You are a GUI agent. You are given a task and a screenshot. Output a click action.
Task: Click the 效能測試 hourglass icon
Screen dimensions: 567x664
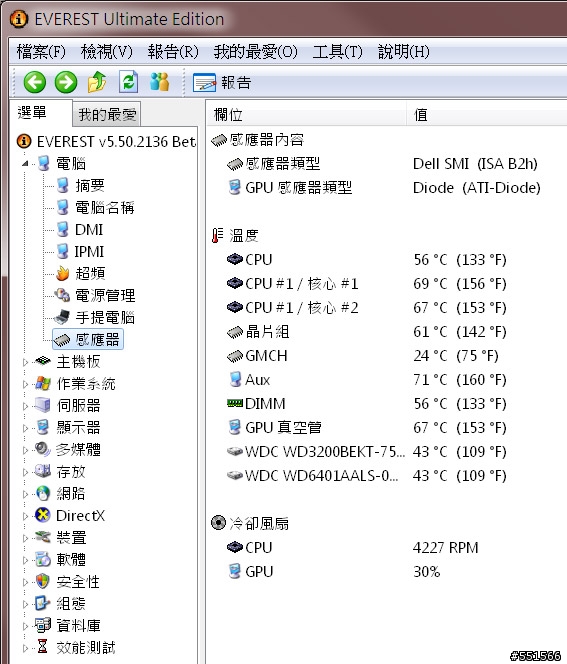[43, 647]
